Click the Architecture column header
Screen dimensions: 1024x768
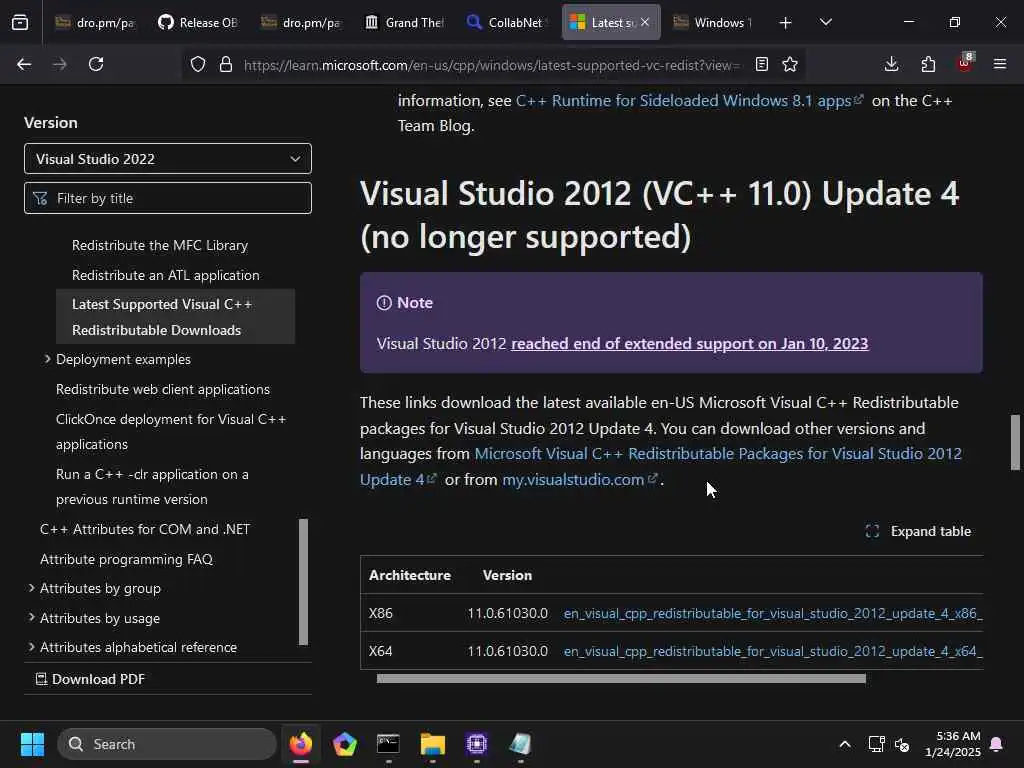(409, 575)
